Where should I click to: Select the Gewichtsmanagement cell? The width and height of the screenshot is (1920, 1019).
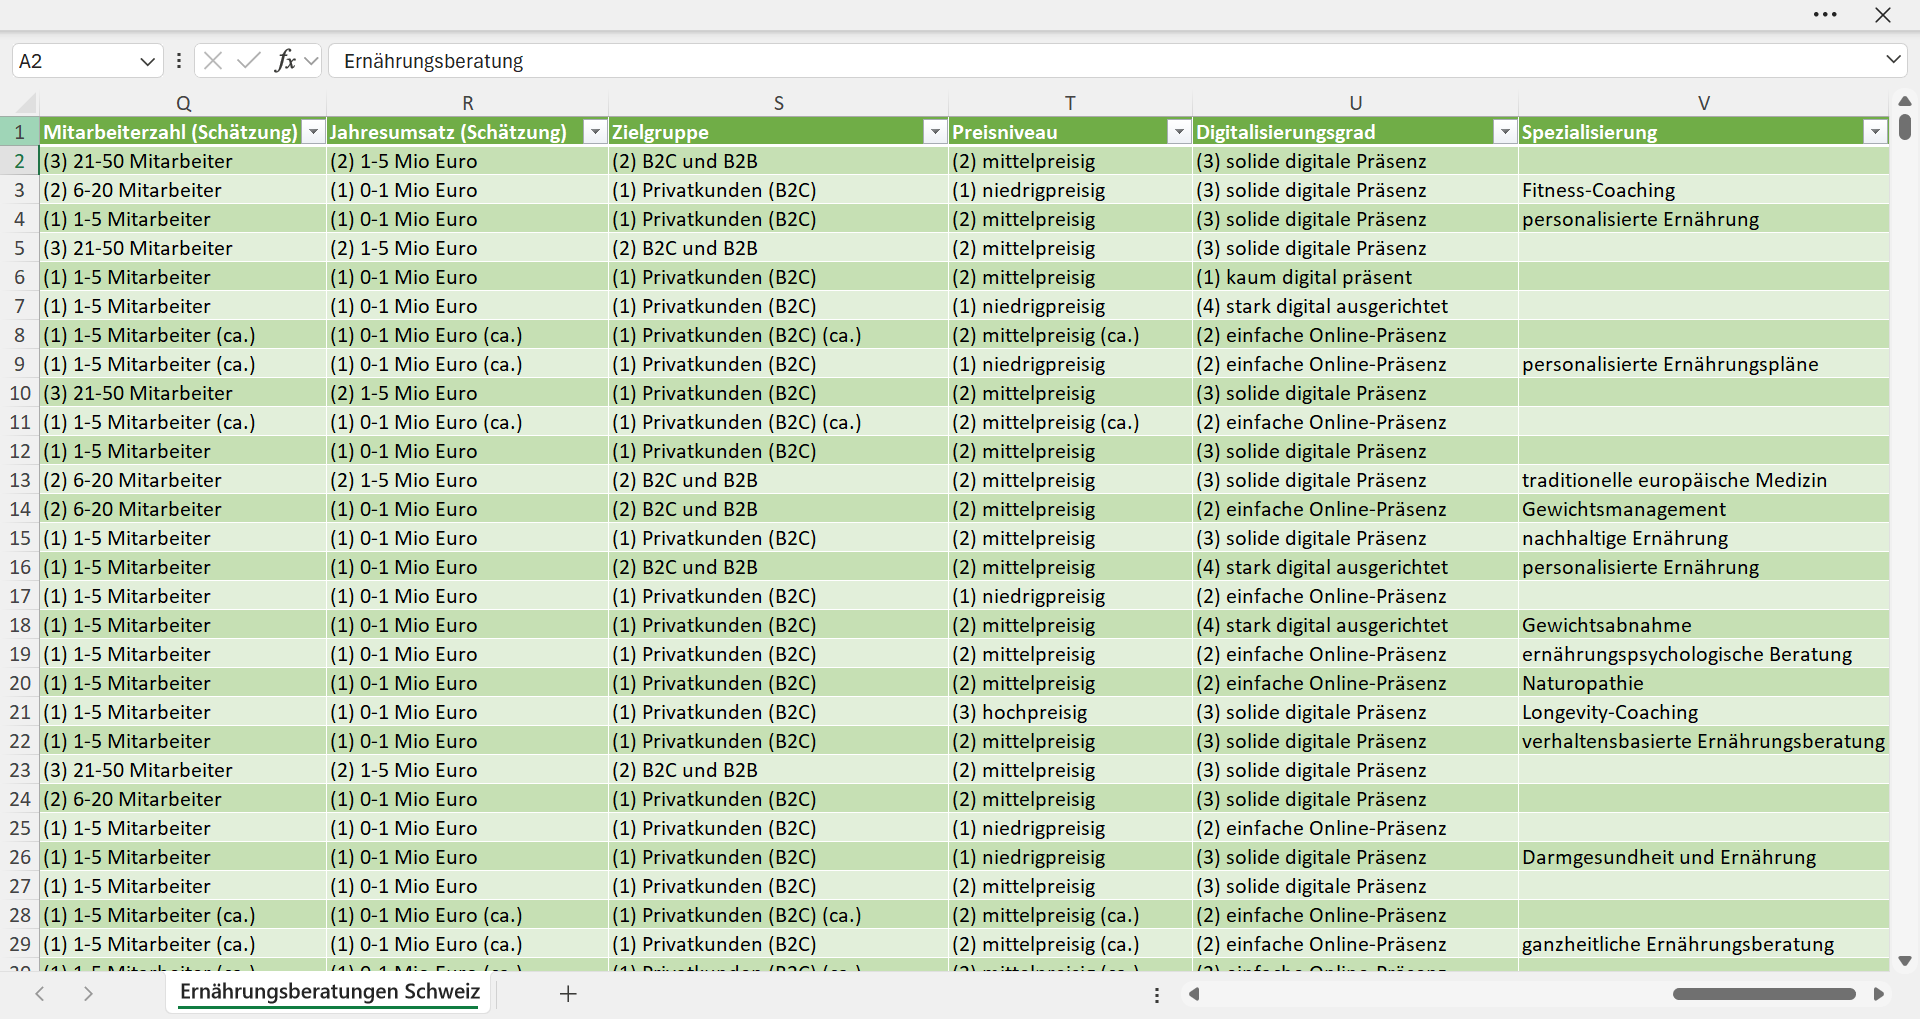coord(1703,509)
